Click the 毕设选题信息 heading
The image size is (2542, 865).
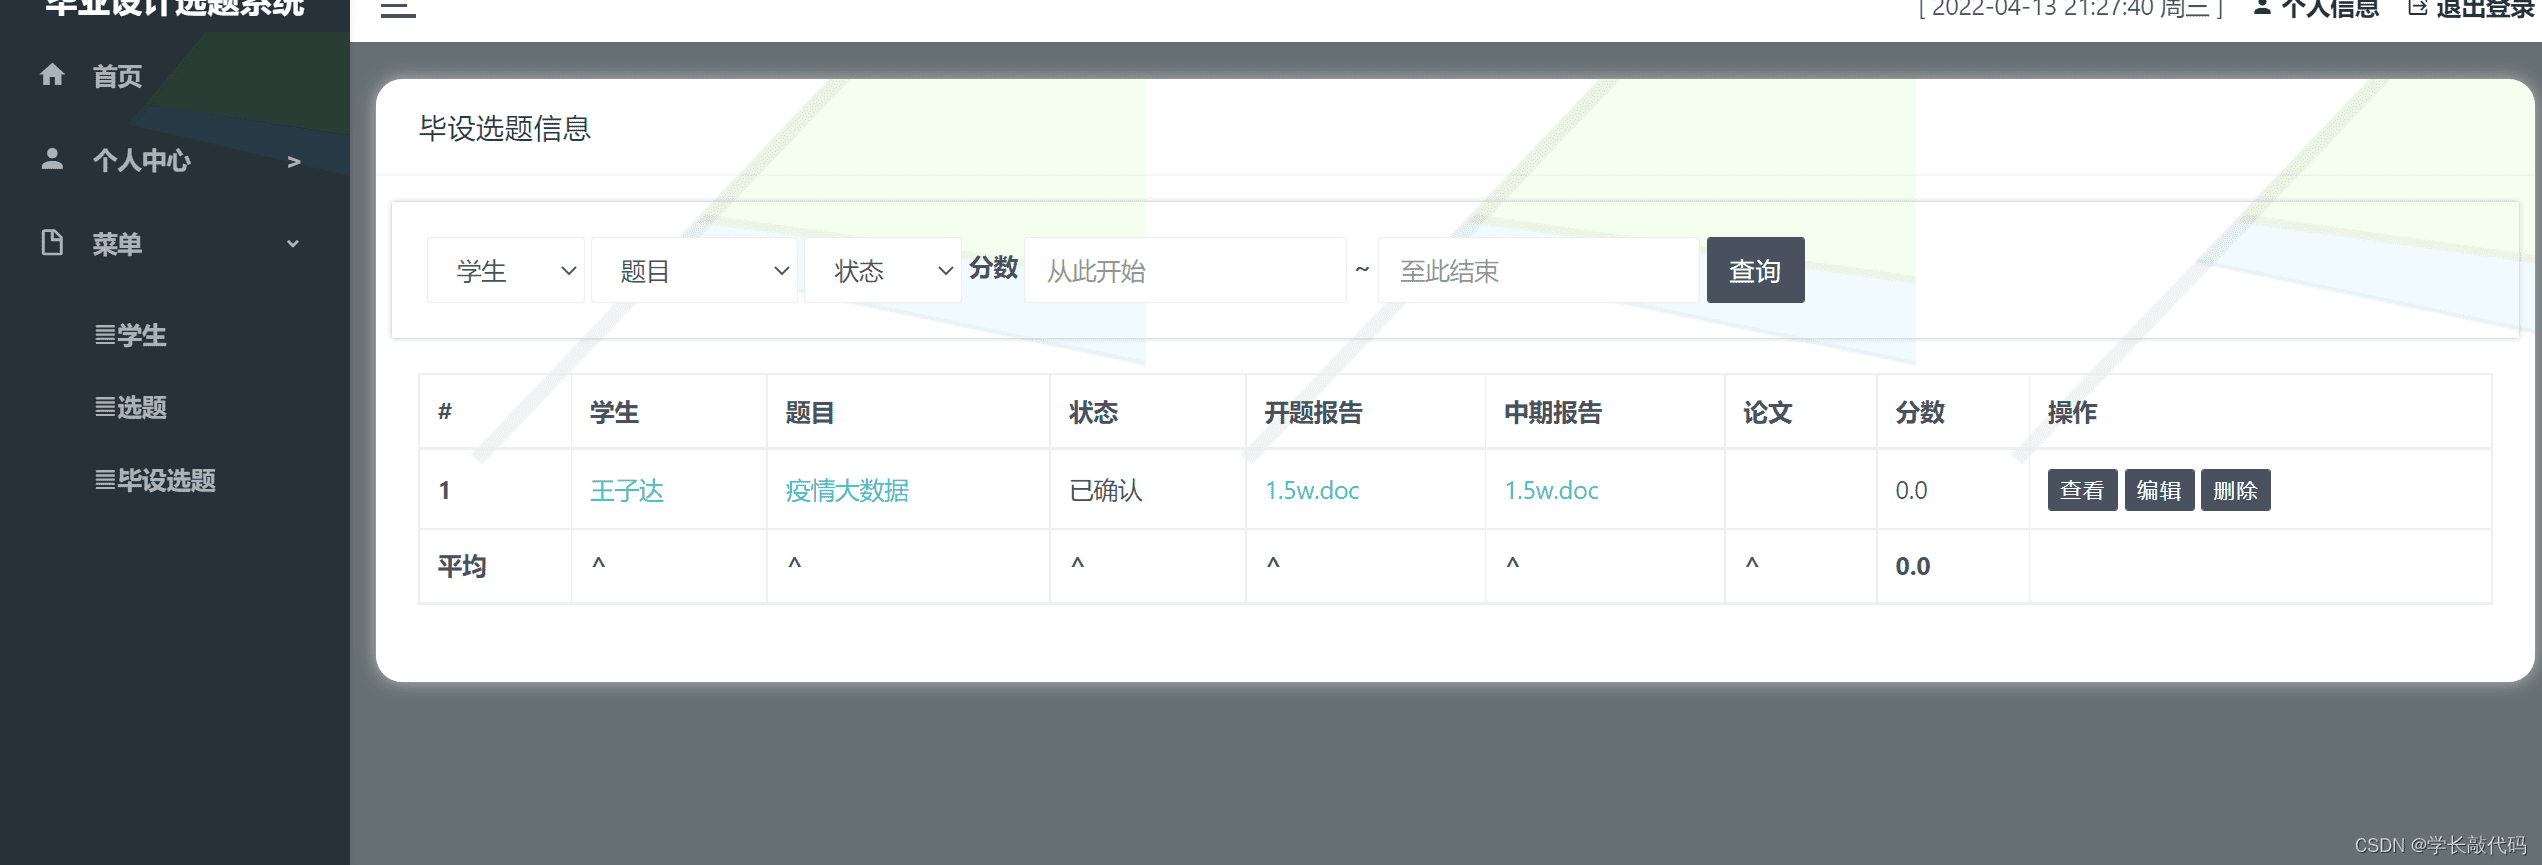click(x=505, y=128)
